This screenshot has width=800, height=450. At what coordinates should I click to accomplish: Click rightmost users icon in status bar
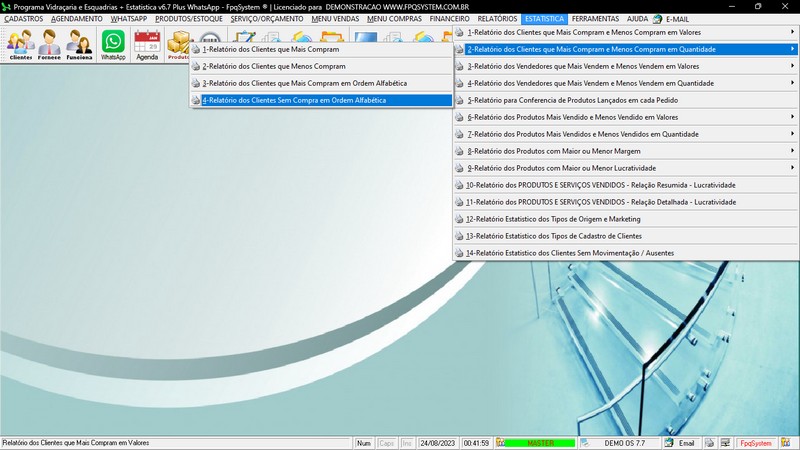[x=786, y=443]
